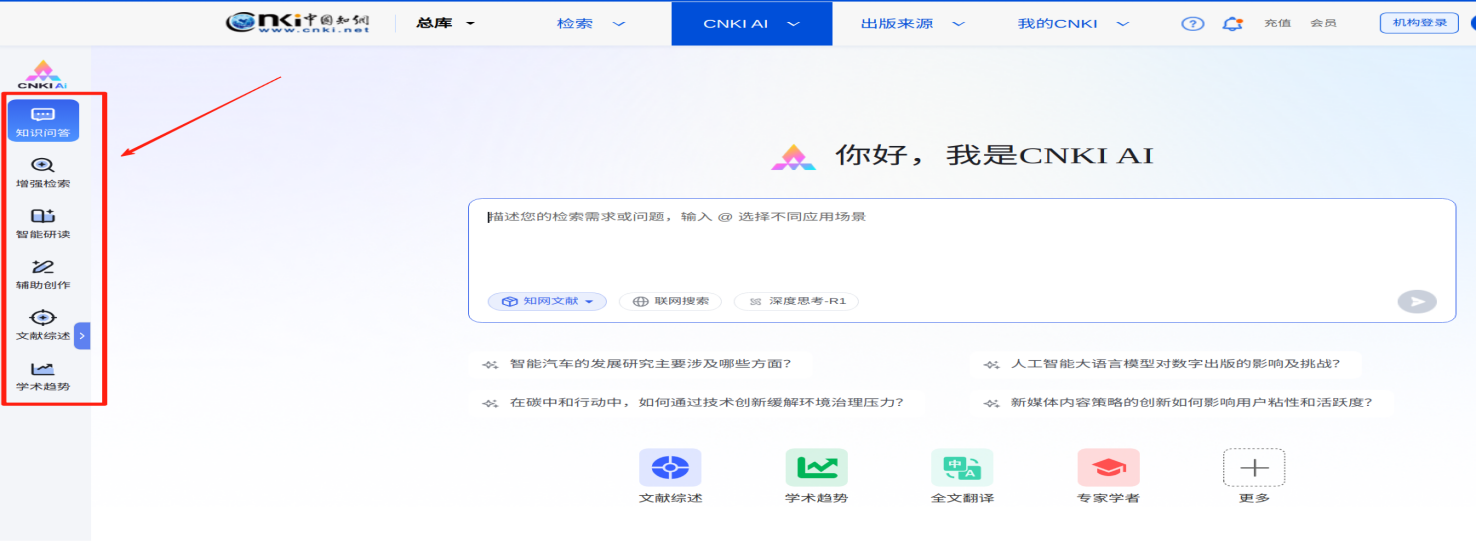The image size is (1476, 541).
Task: Click the 会员 link
Action: tap(1323, 23)
